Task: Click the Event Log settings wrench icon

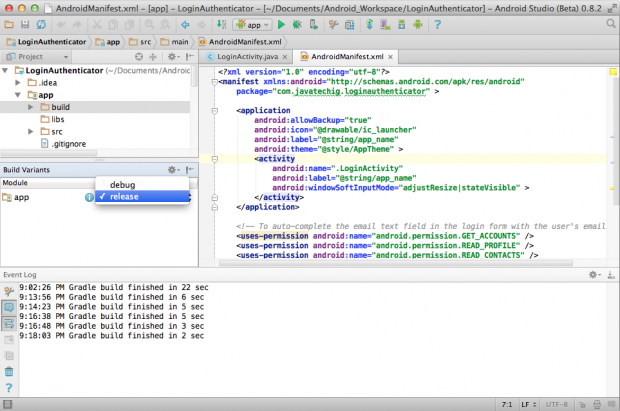Action: (9, 292)
